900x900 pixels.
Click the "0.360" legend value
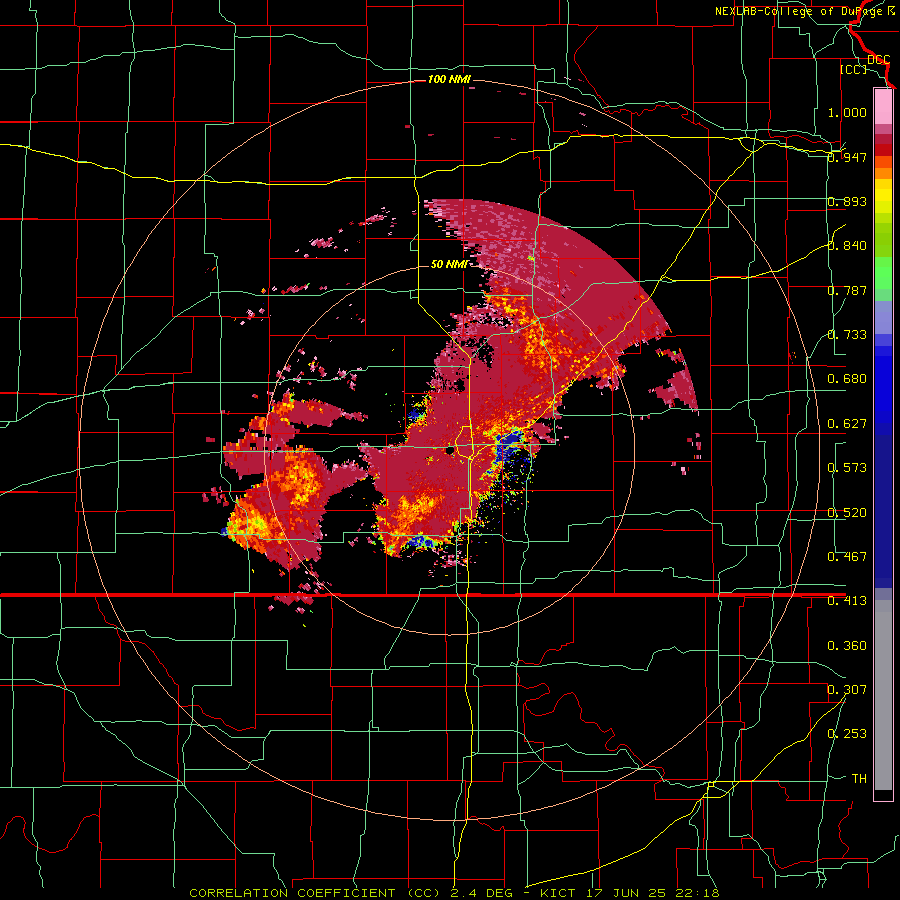tap(847, 646)
